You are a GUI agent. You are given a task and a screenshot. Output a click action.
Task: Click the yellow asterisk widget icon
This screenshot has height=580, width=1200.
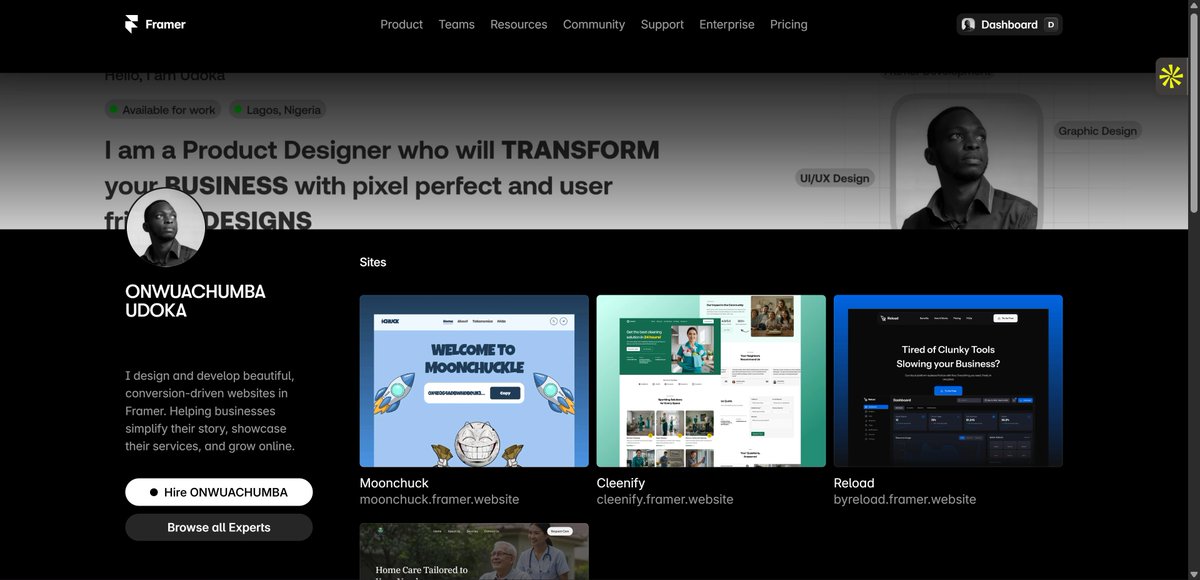tap(1170, 75)
